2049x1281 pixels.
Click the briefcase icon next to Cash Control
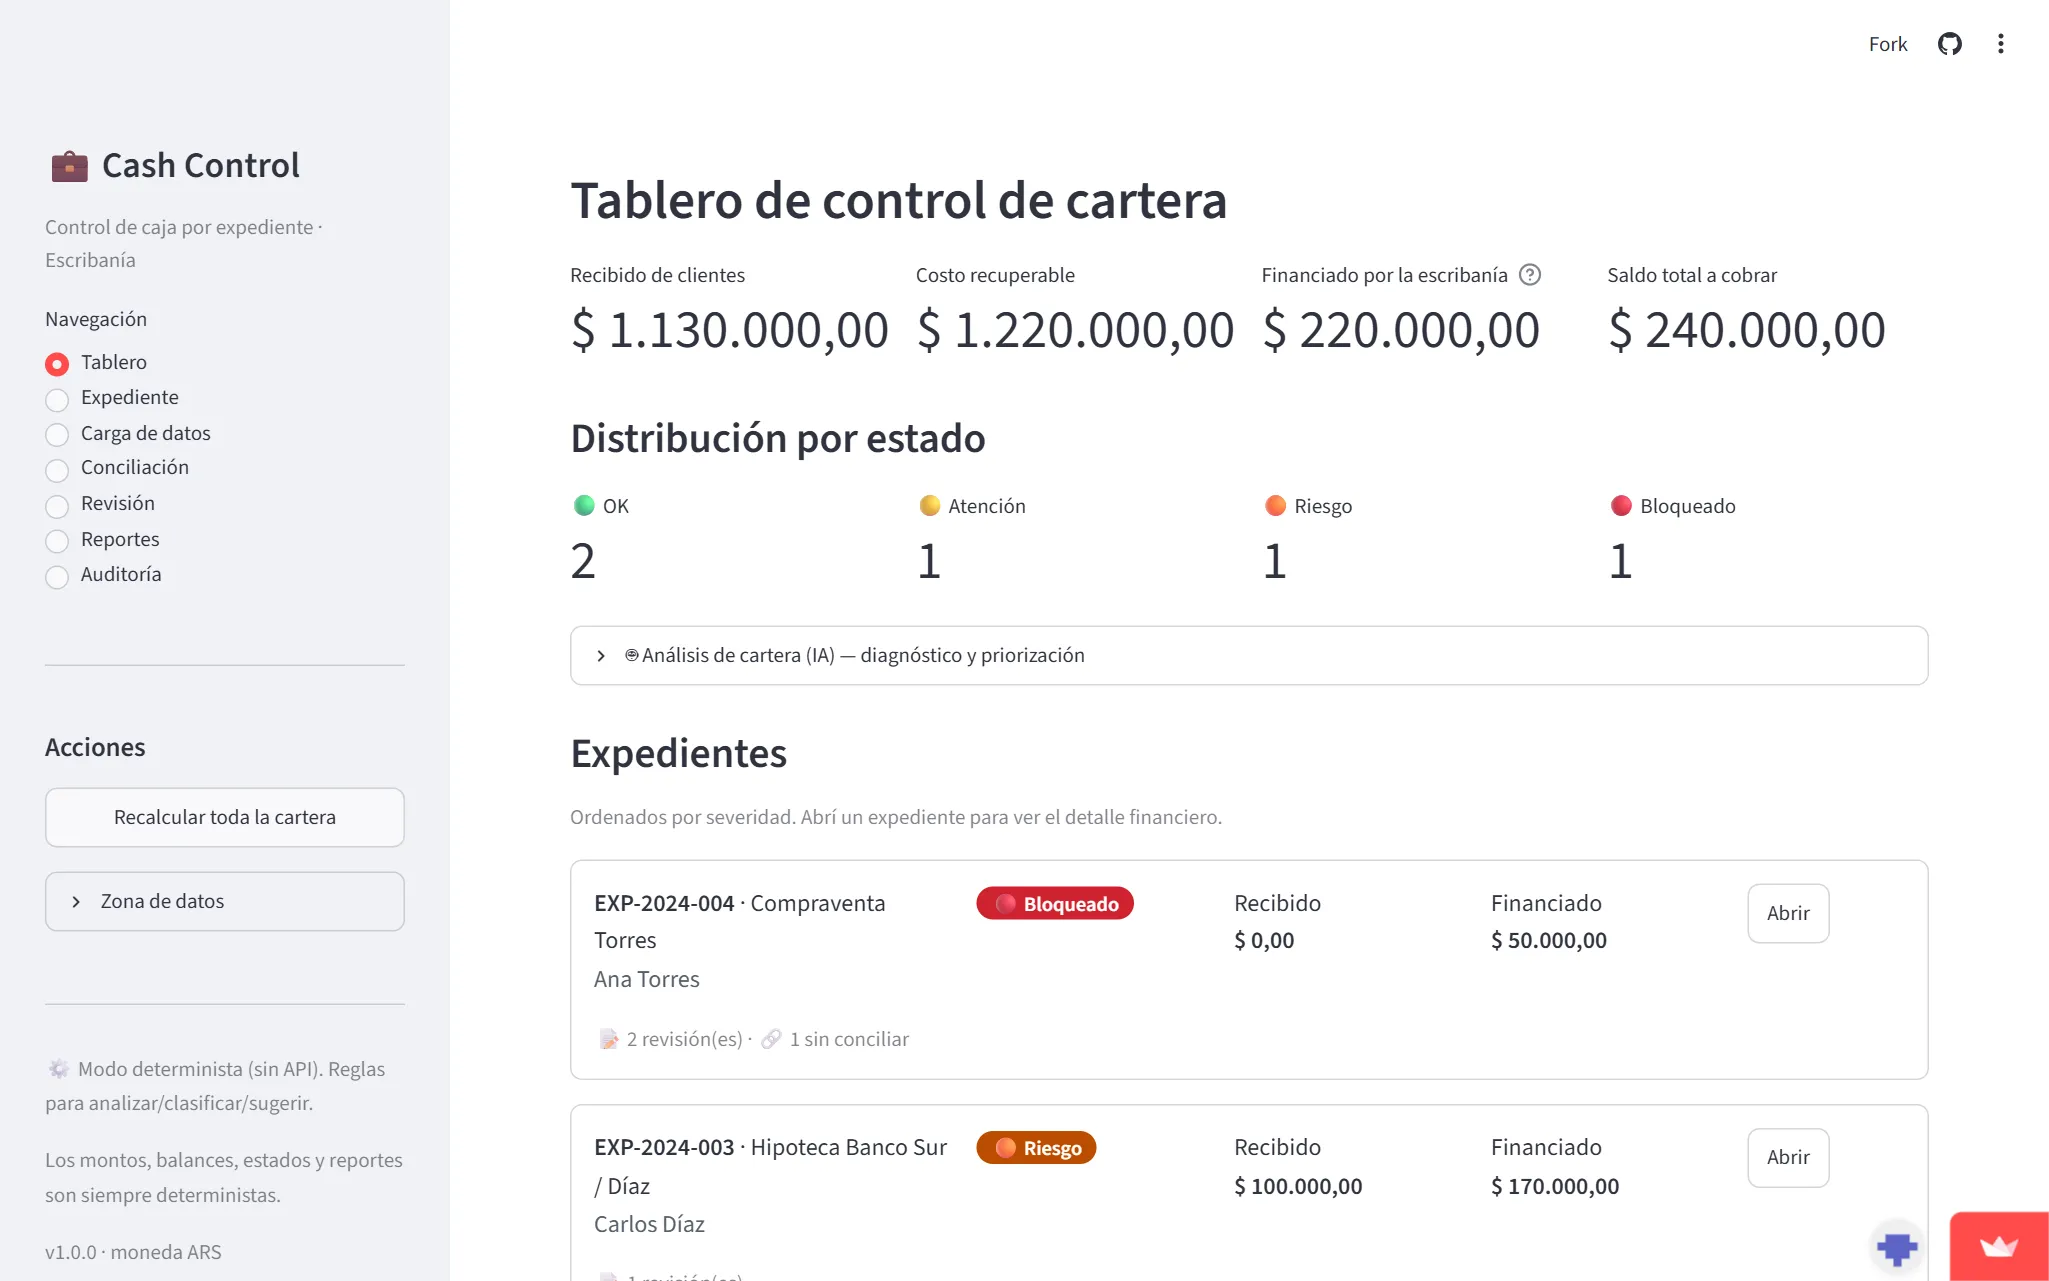(70, 166)
